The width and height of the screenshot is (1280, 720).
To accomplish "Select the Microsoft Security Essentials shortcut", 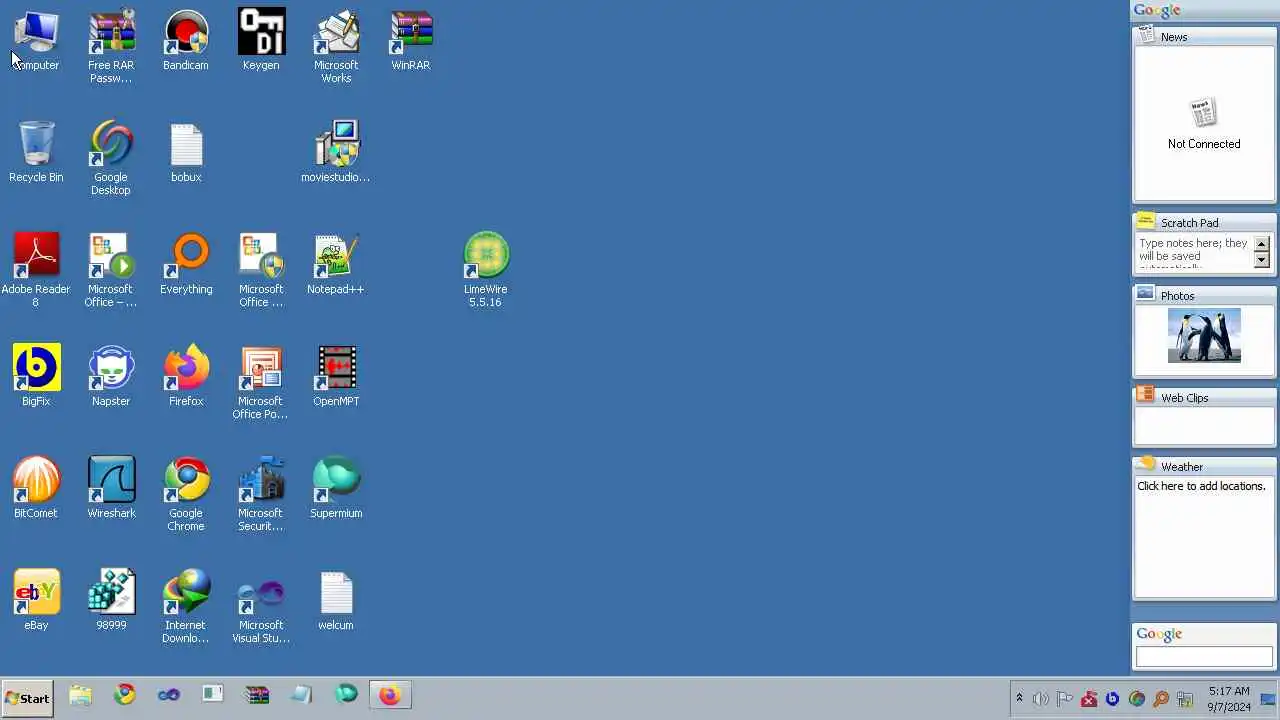I will tap(261, 494).
